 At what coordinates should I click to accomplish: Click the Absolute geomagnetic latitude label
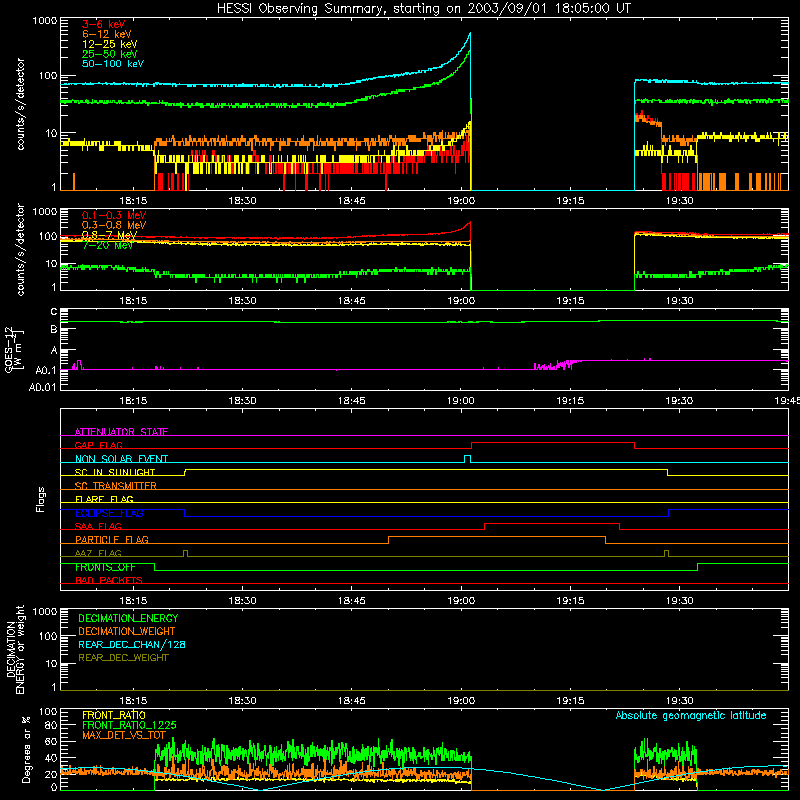[x=691, y=715]
